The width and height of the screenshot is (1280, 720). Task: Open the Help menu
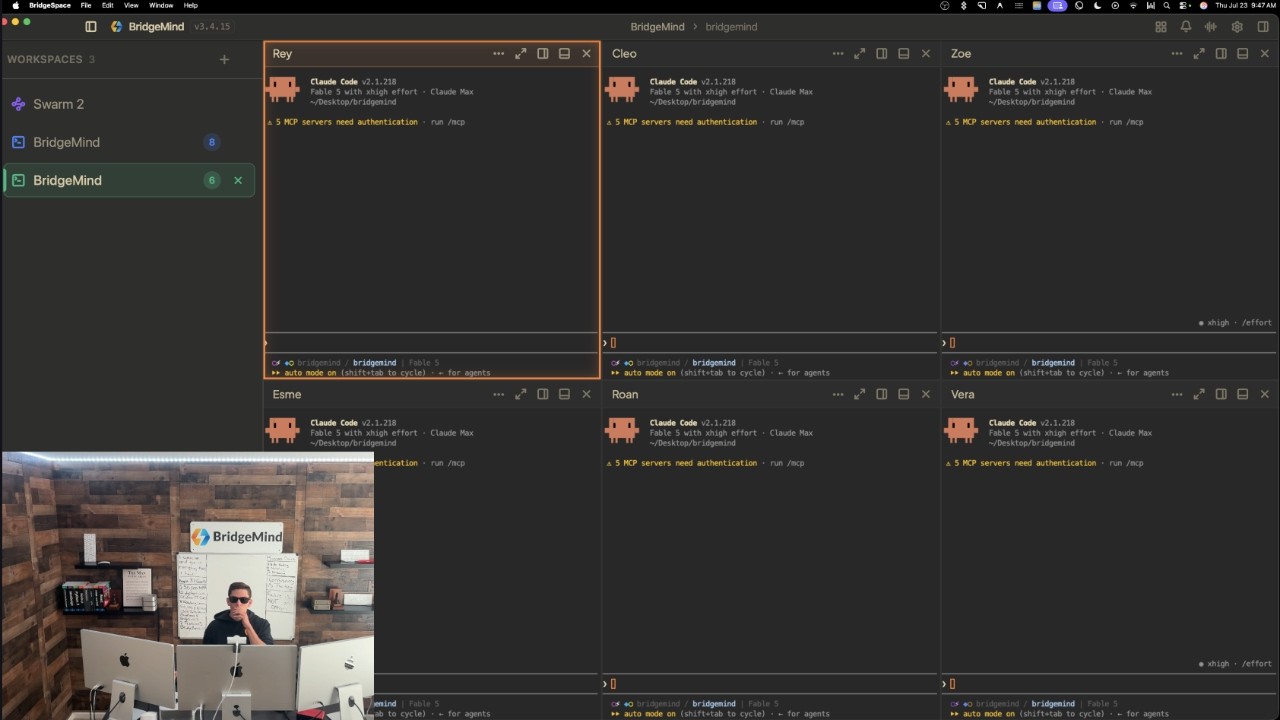[x=190, y=5]
